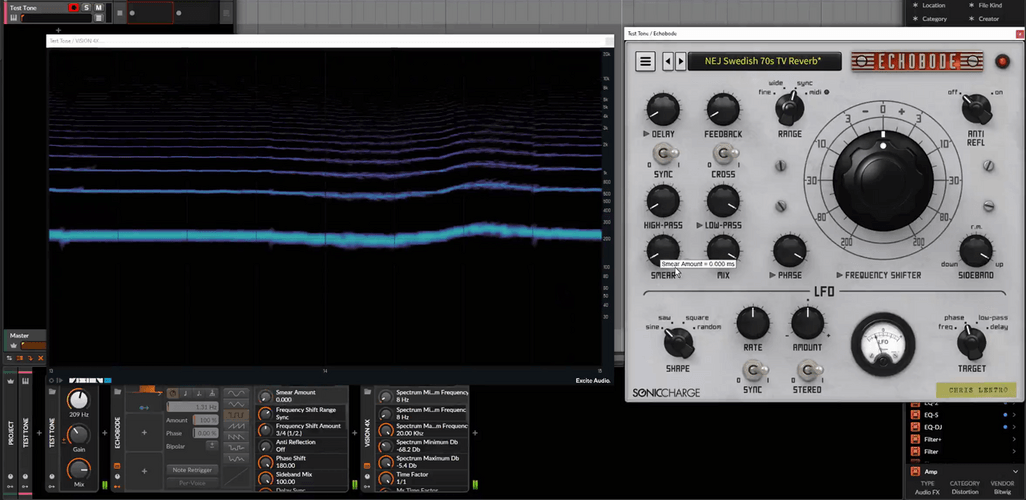Click the LFO TARGET selector knob
1026x500 pixels.
point(971,341)
